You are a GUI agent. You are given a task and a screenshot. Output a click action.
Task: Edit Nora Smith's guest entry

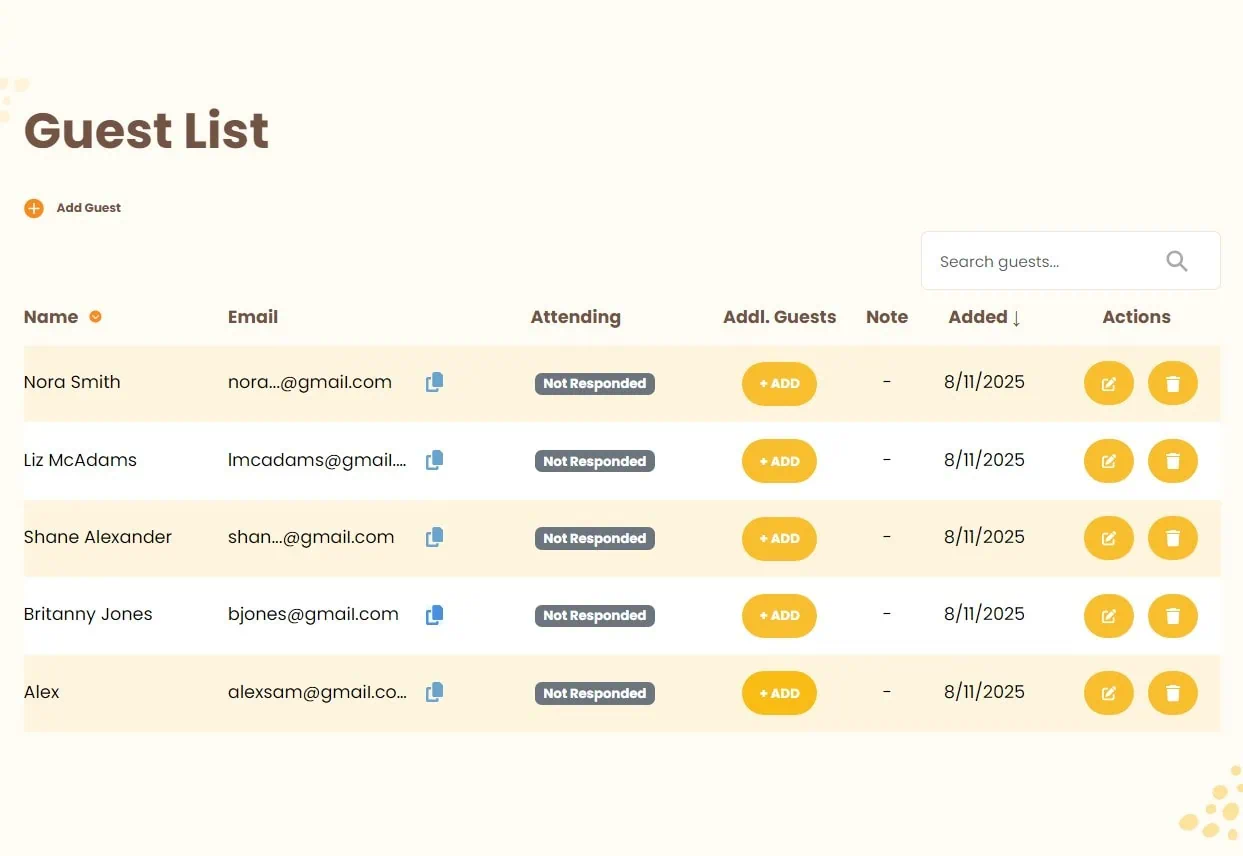point(1108,383)
